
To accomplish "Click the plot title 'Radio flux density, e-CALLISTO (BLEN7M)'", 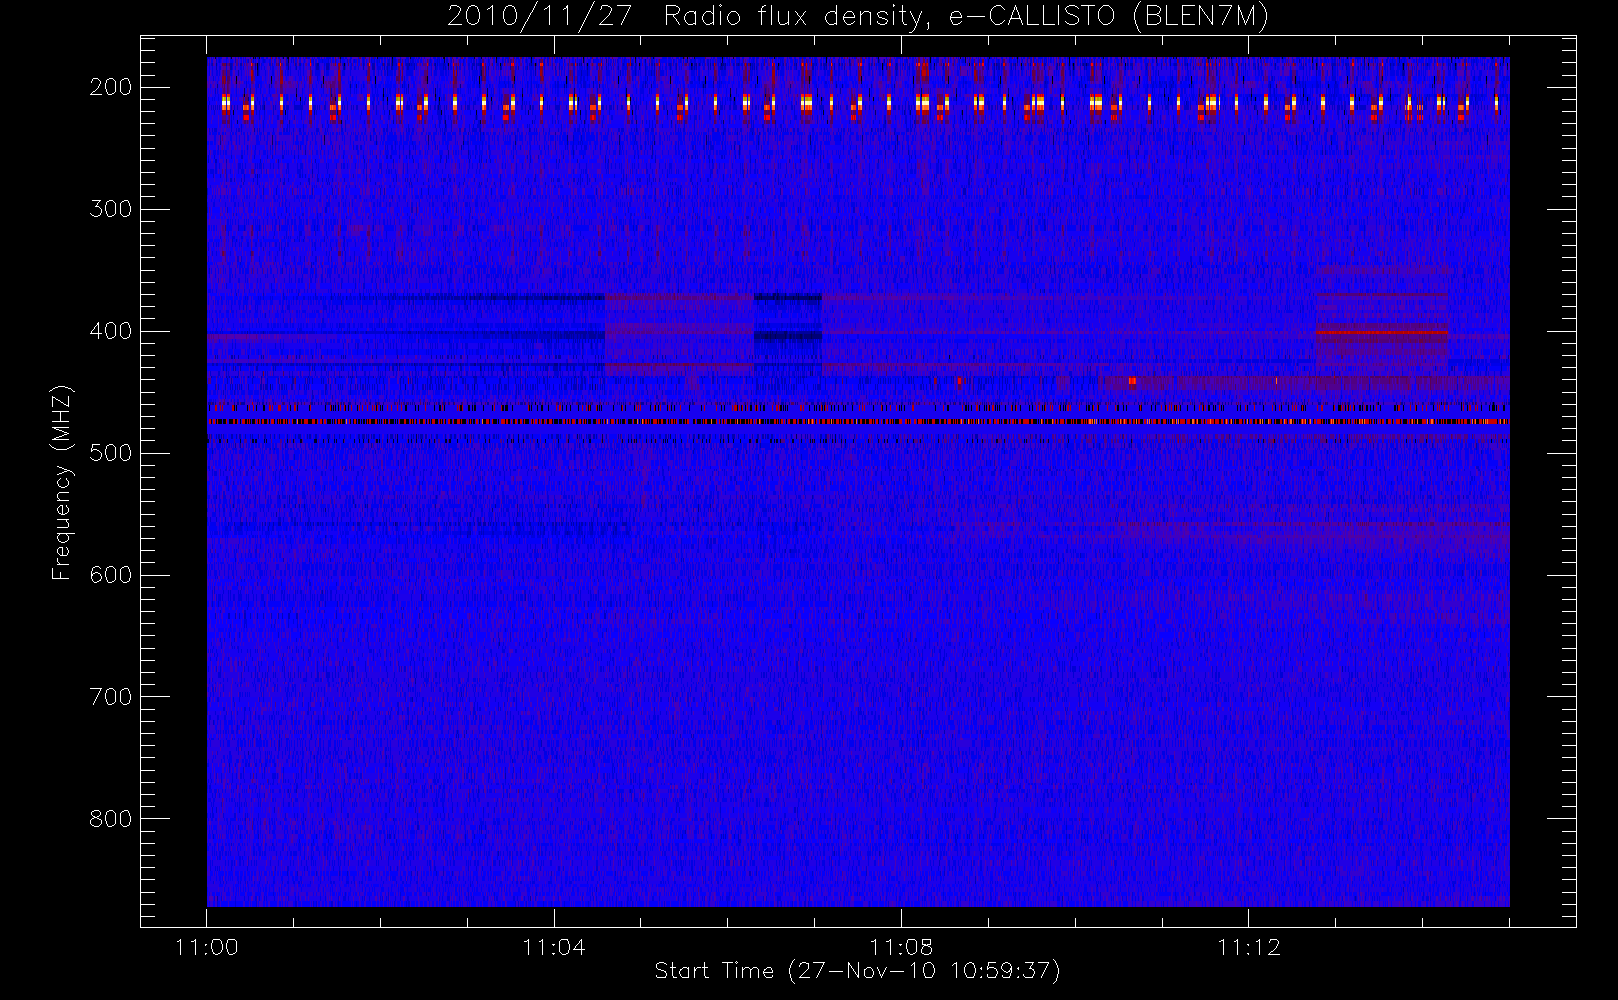I will pyautogui.click(x=966, y=17).
